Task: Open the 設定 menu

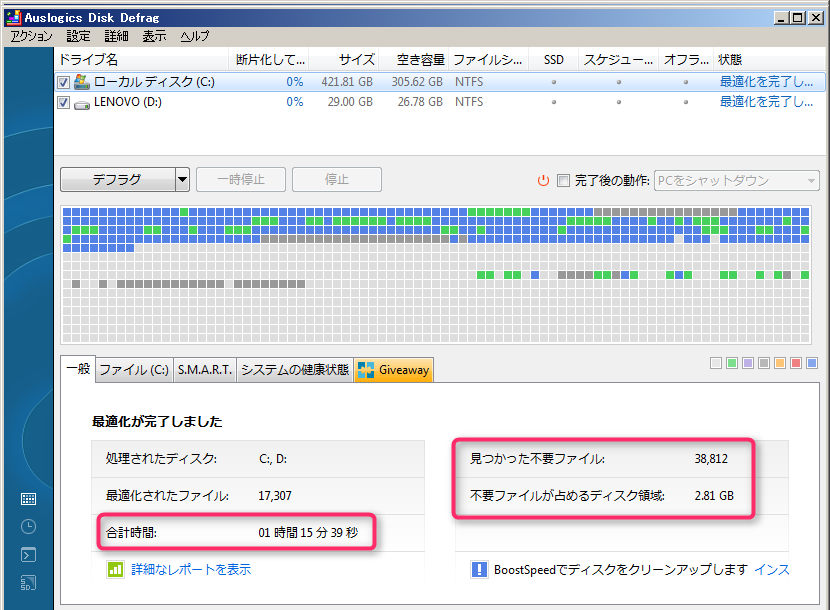Action: pos(78,36)
